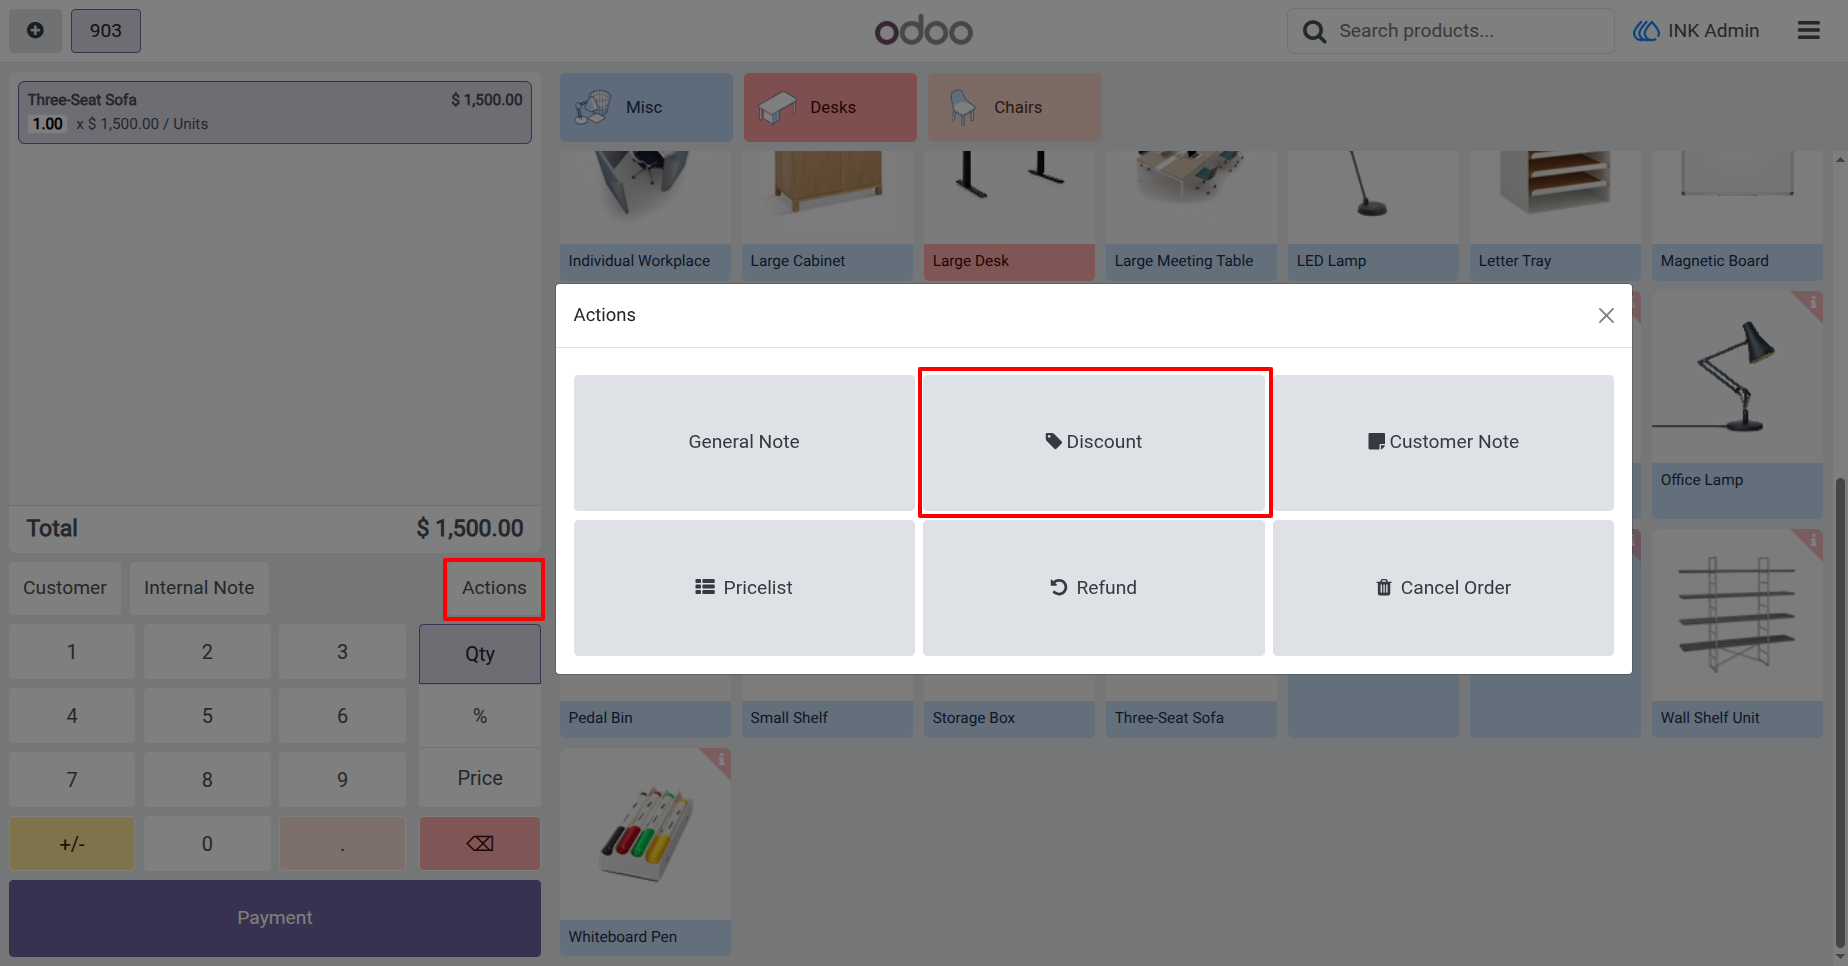This screenshot has height=966, width=1848.
Task: Tap numpad key 5
Action: coord(207,716)
